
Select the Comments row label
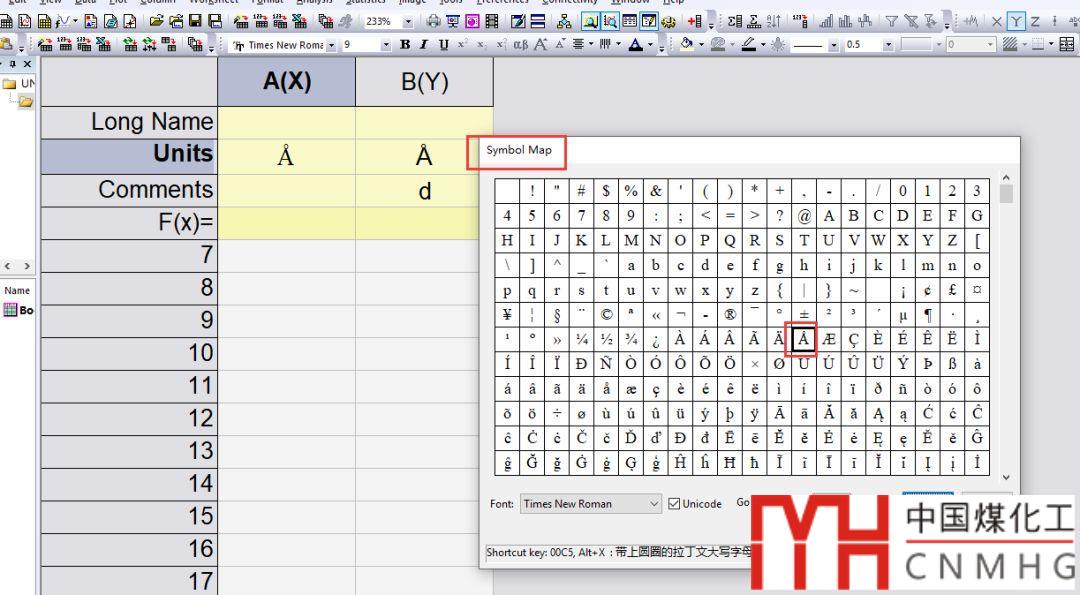[129, 190]
